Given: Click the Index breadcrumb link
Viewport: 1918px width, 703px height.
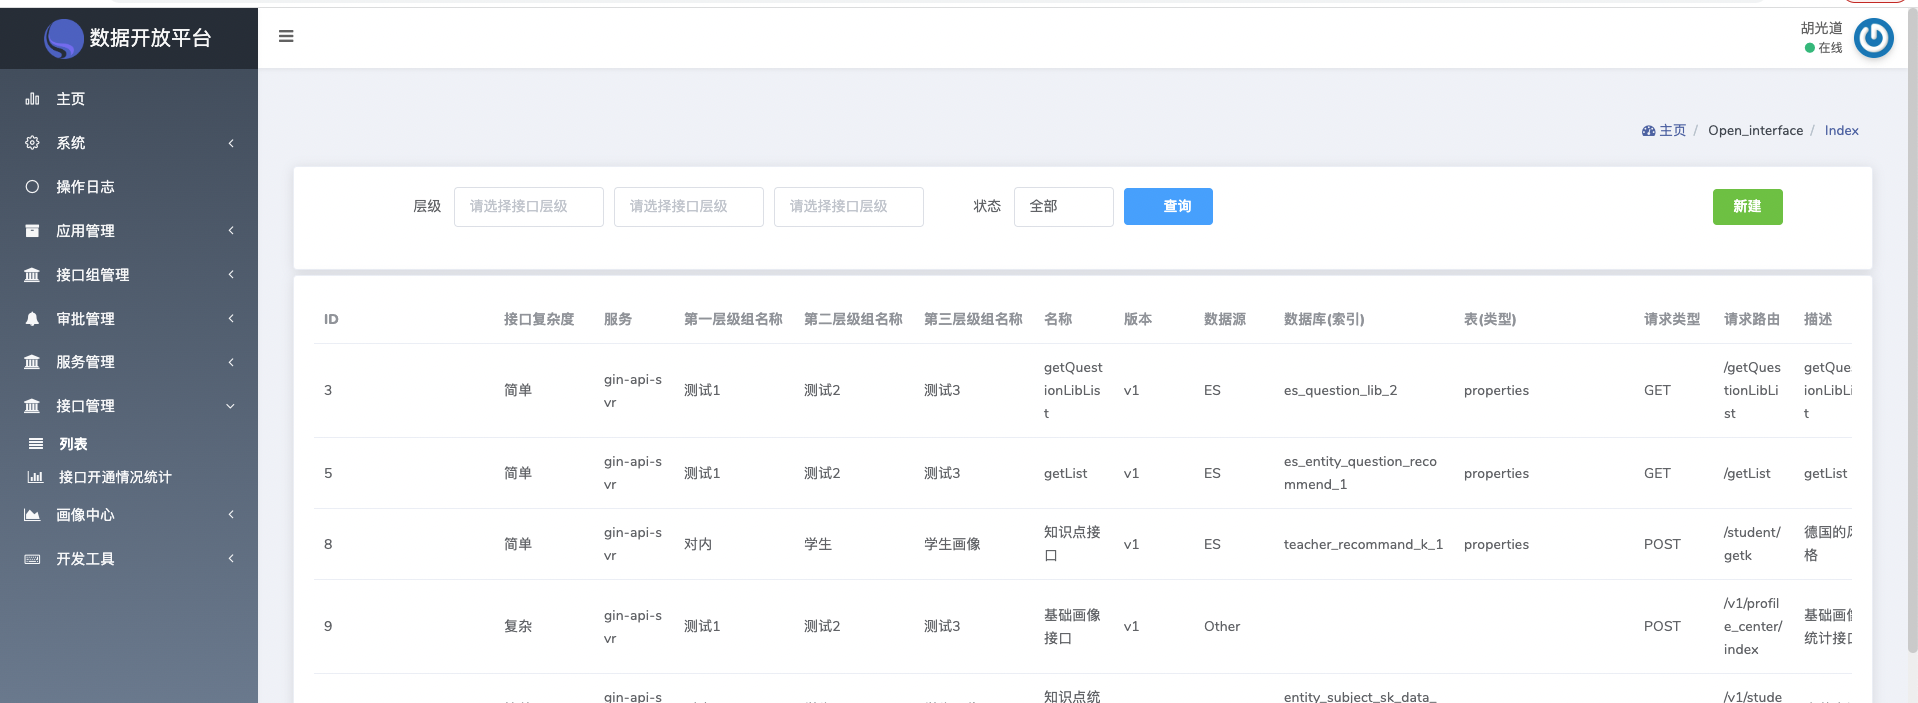Looking at the screenshot, I should click(1841, 131).
